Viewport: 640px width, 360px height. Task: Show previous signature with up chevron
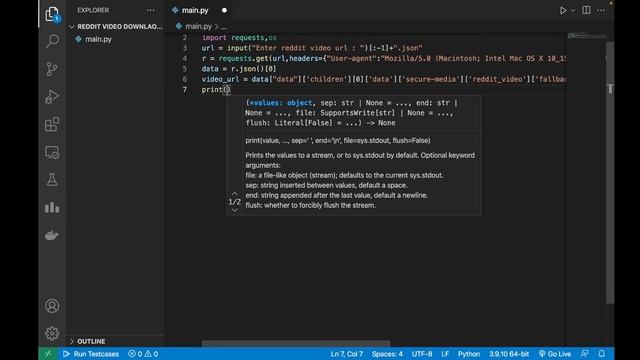[x=235, y=193]
